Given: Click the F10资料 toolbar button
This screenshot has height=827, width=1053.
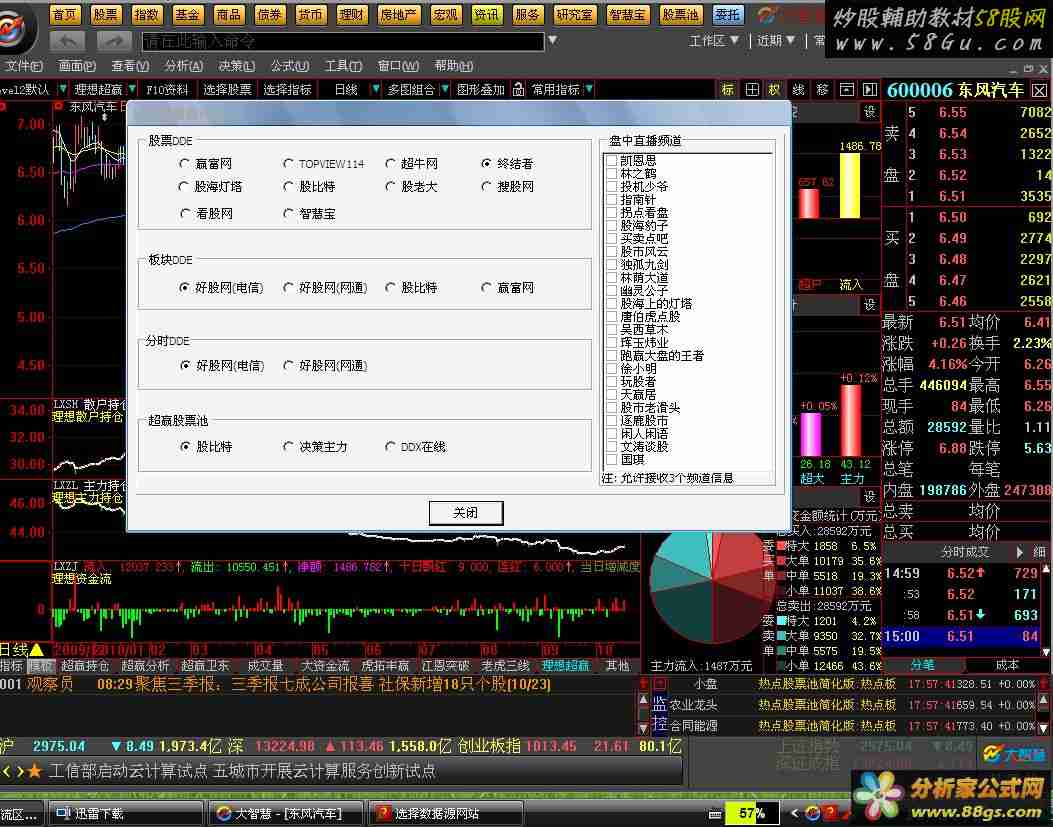Looking at the screenshot, I should (167, 89).
